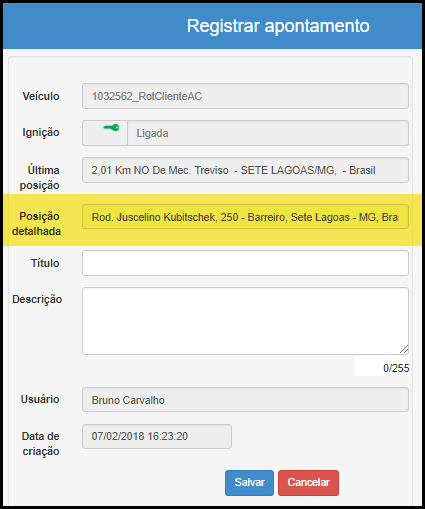Grab the Descrição textarea resize handle

(x=404, y=349)
